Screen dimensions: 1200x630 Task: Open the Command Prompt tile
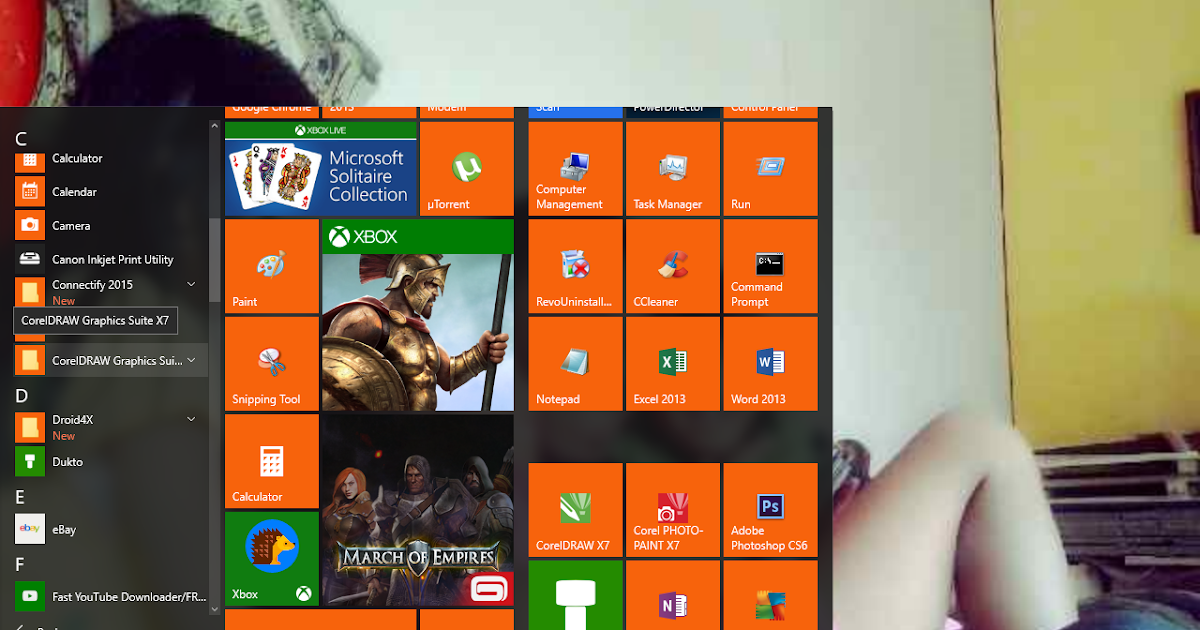(x=770, y=266)
